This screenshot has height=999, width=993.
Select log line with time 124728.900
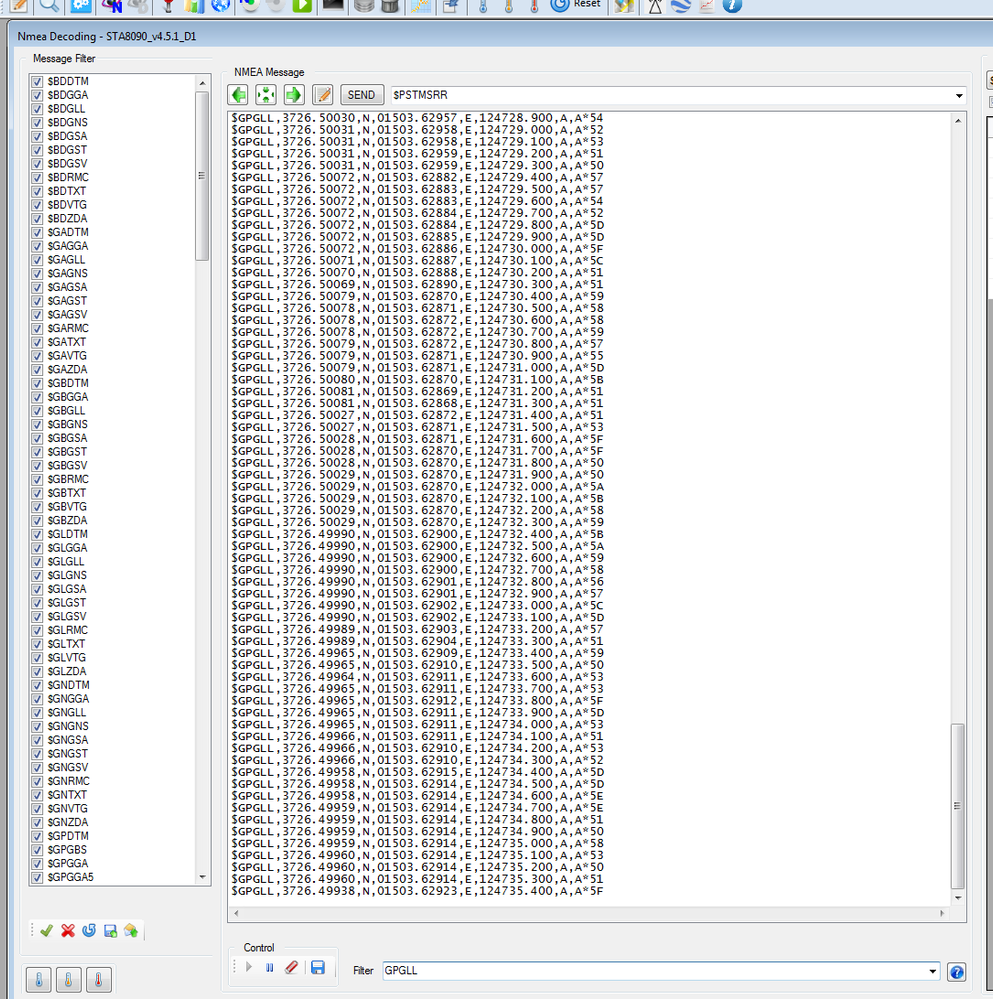point(417,118)
